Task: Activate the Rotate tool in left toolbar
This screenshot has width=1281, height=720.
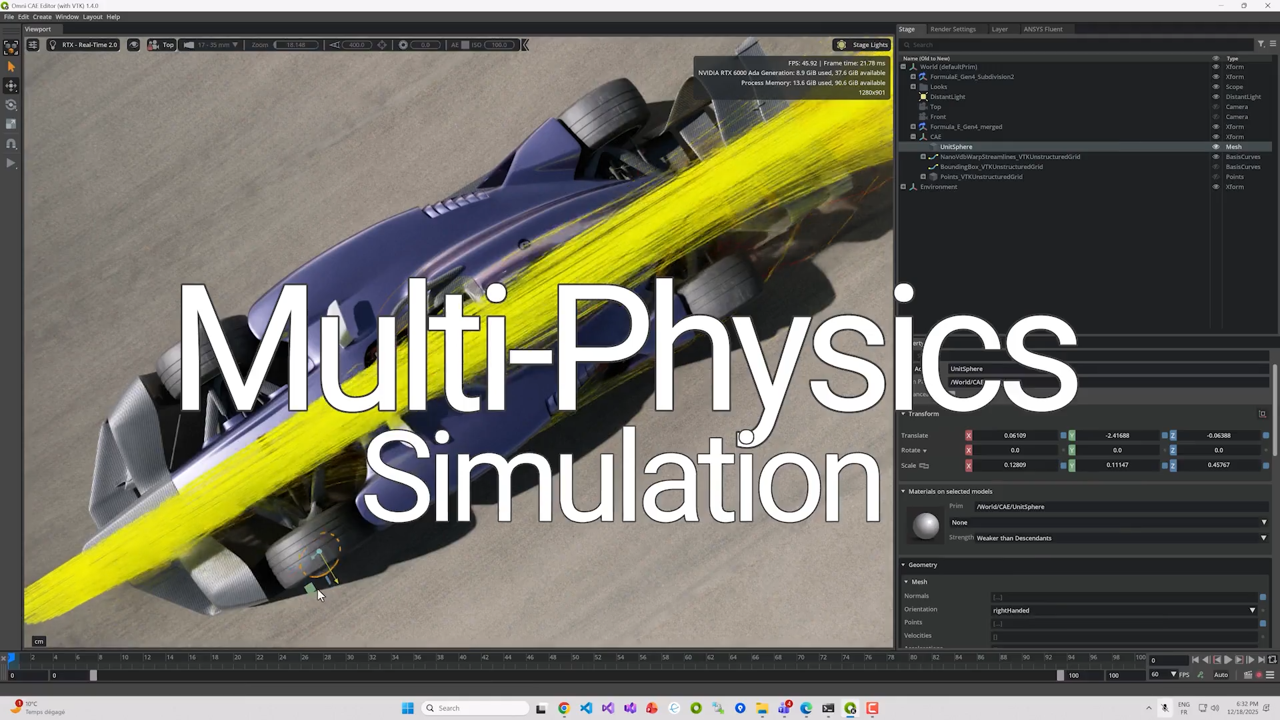Action: (11, 105)
